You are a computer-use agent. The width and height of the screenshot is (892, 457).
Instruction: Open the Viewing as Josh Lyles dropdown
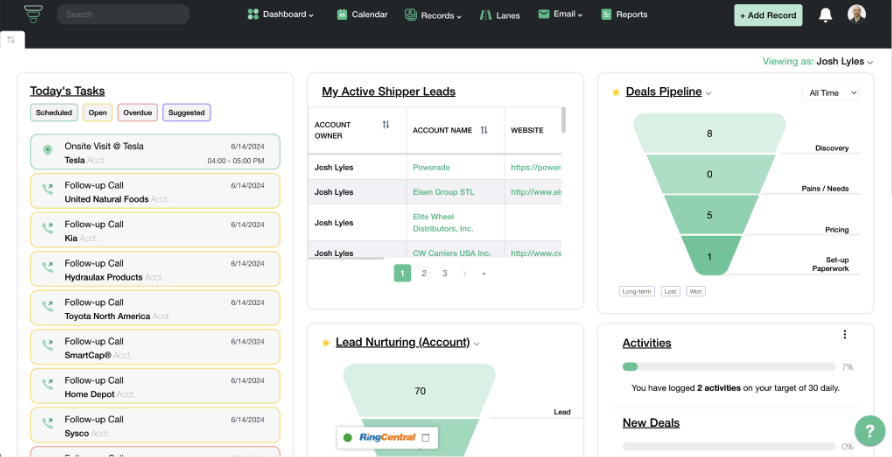pyautogui.click(x=817, y=61)
